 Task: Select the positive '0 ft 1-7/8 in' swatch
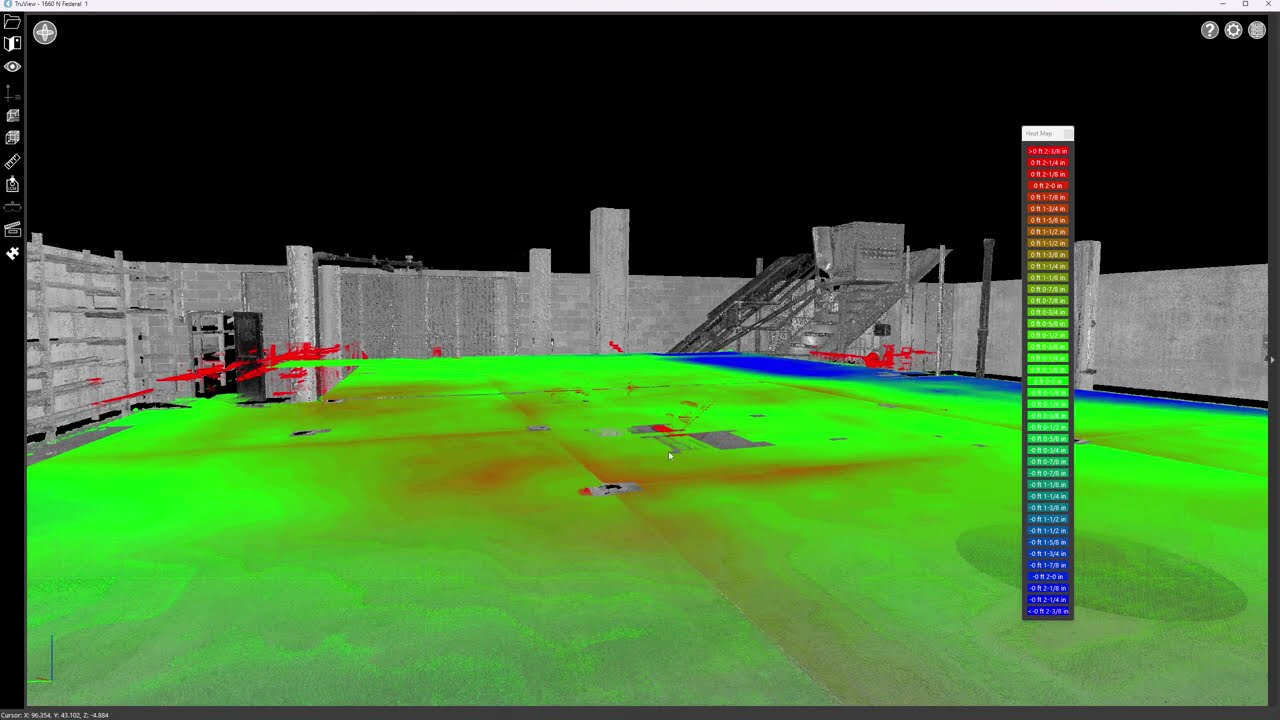(x=1048, y=197)
